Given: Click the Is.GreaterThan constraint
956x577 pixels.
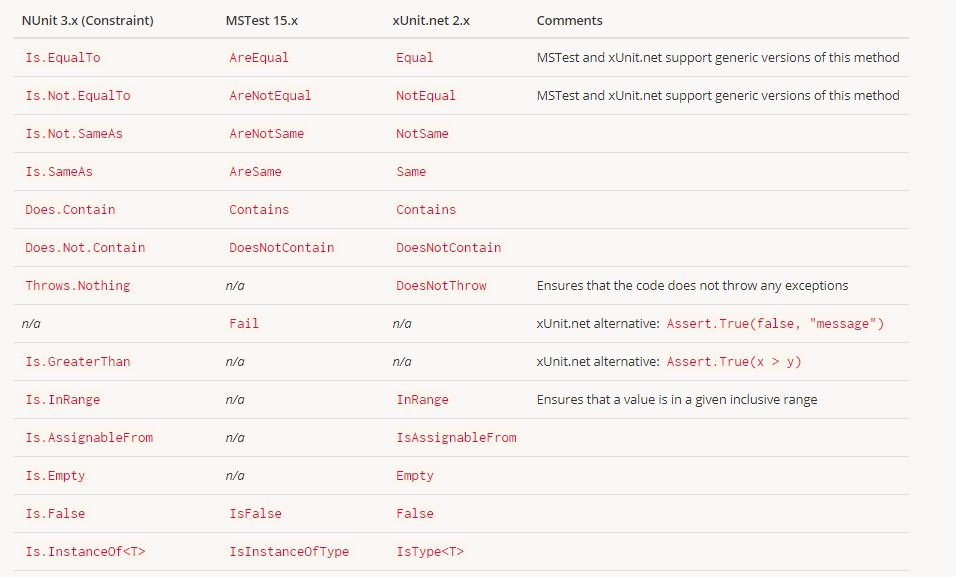Looking at the screenshot, I should [x=78, y=362].
